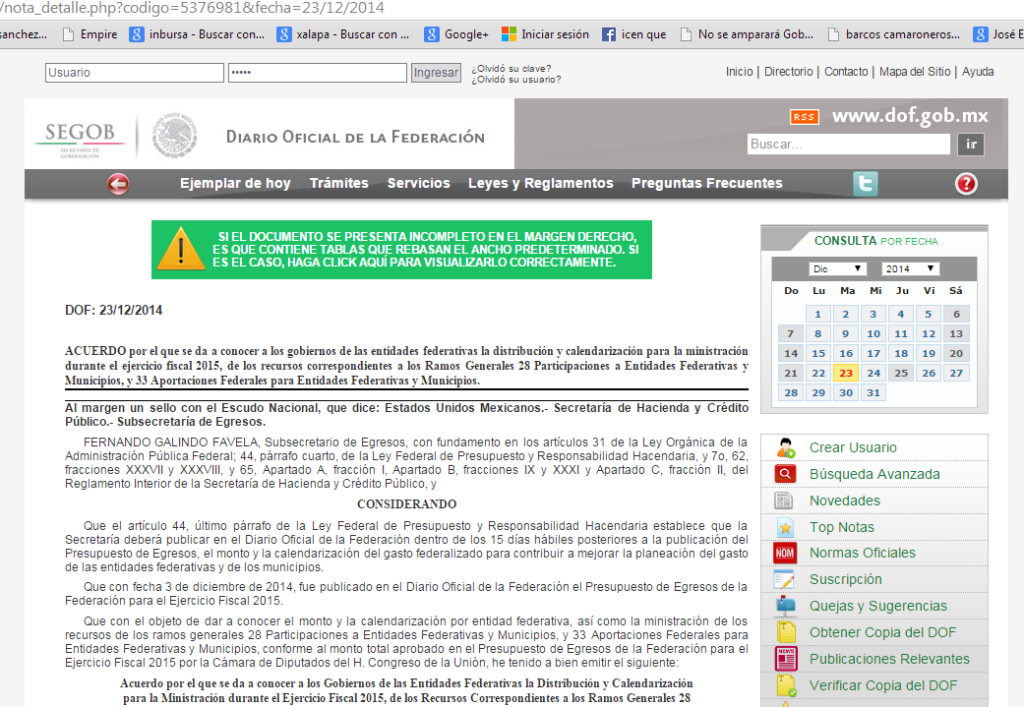Open the Servicios menu
The image size is (1024, 707).
[x=419, y=183]
